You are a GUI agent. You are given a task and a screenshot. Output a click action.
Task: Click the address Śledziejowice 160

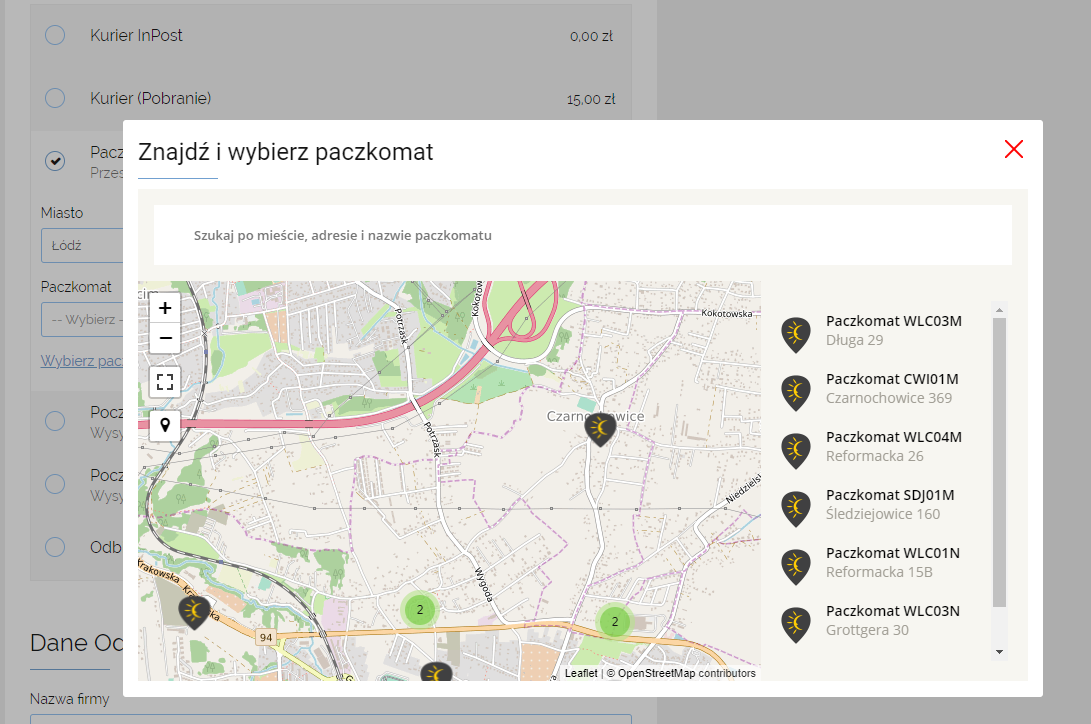coord(883,514)
